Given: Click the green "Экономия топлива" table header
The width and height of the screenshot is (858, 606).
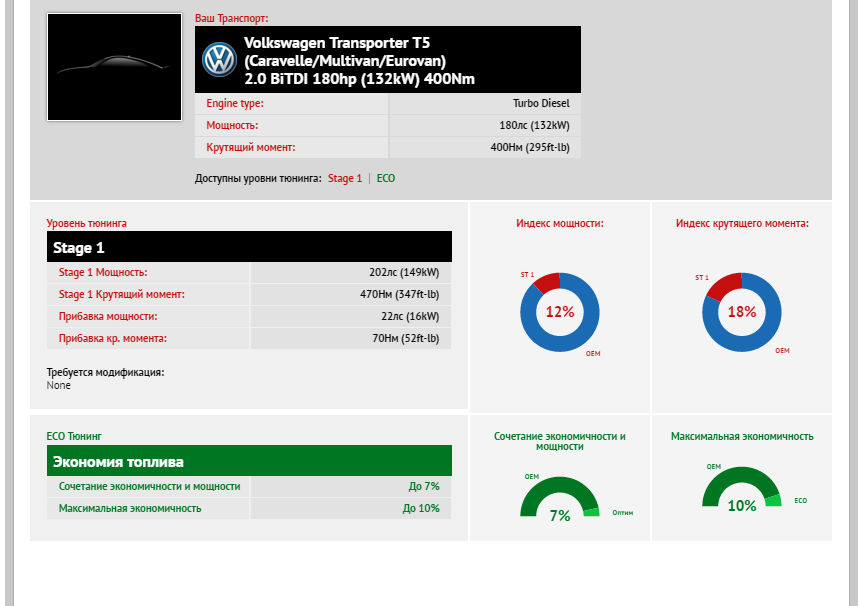Looking at the screenshot, I should [x=250, y=461].
